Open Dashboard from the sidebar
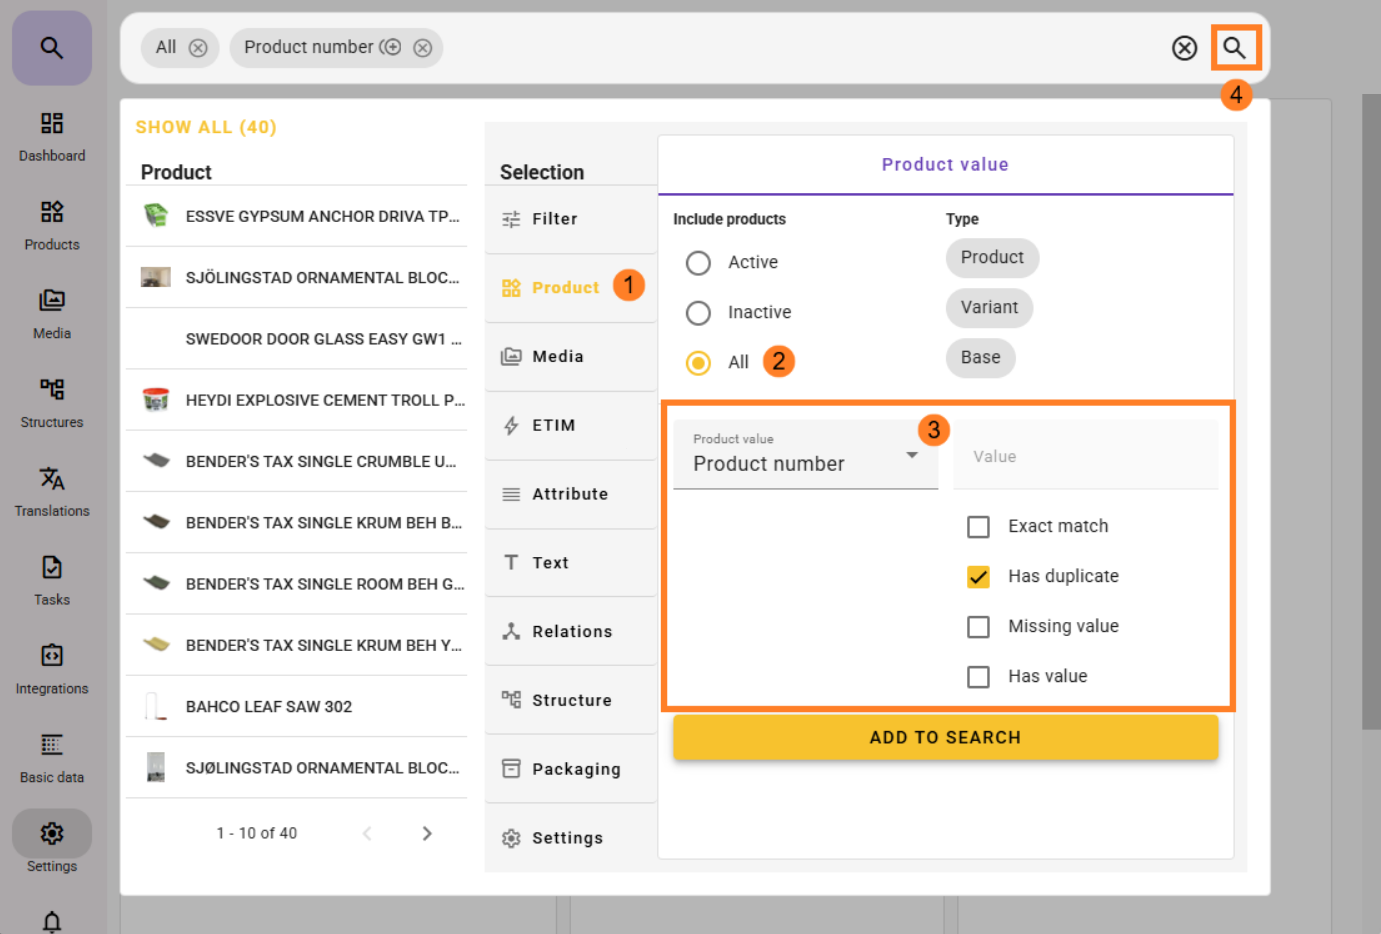 pyautogui.click(x=52, y=136)
